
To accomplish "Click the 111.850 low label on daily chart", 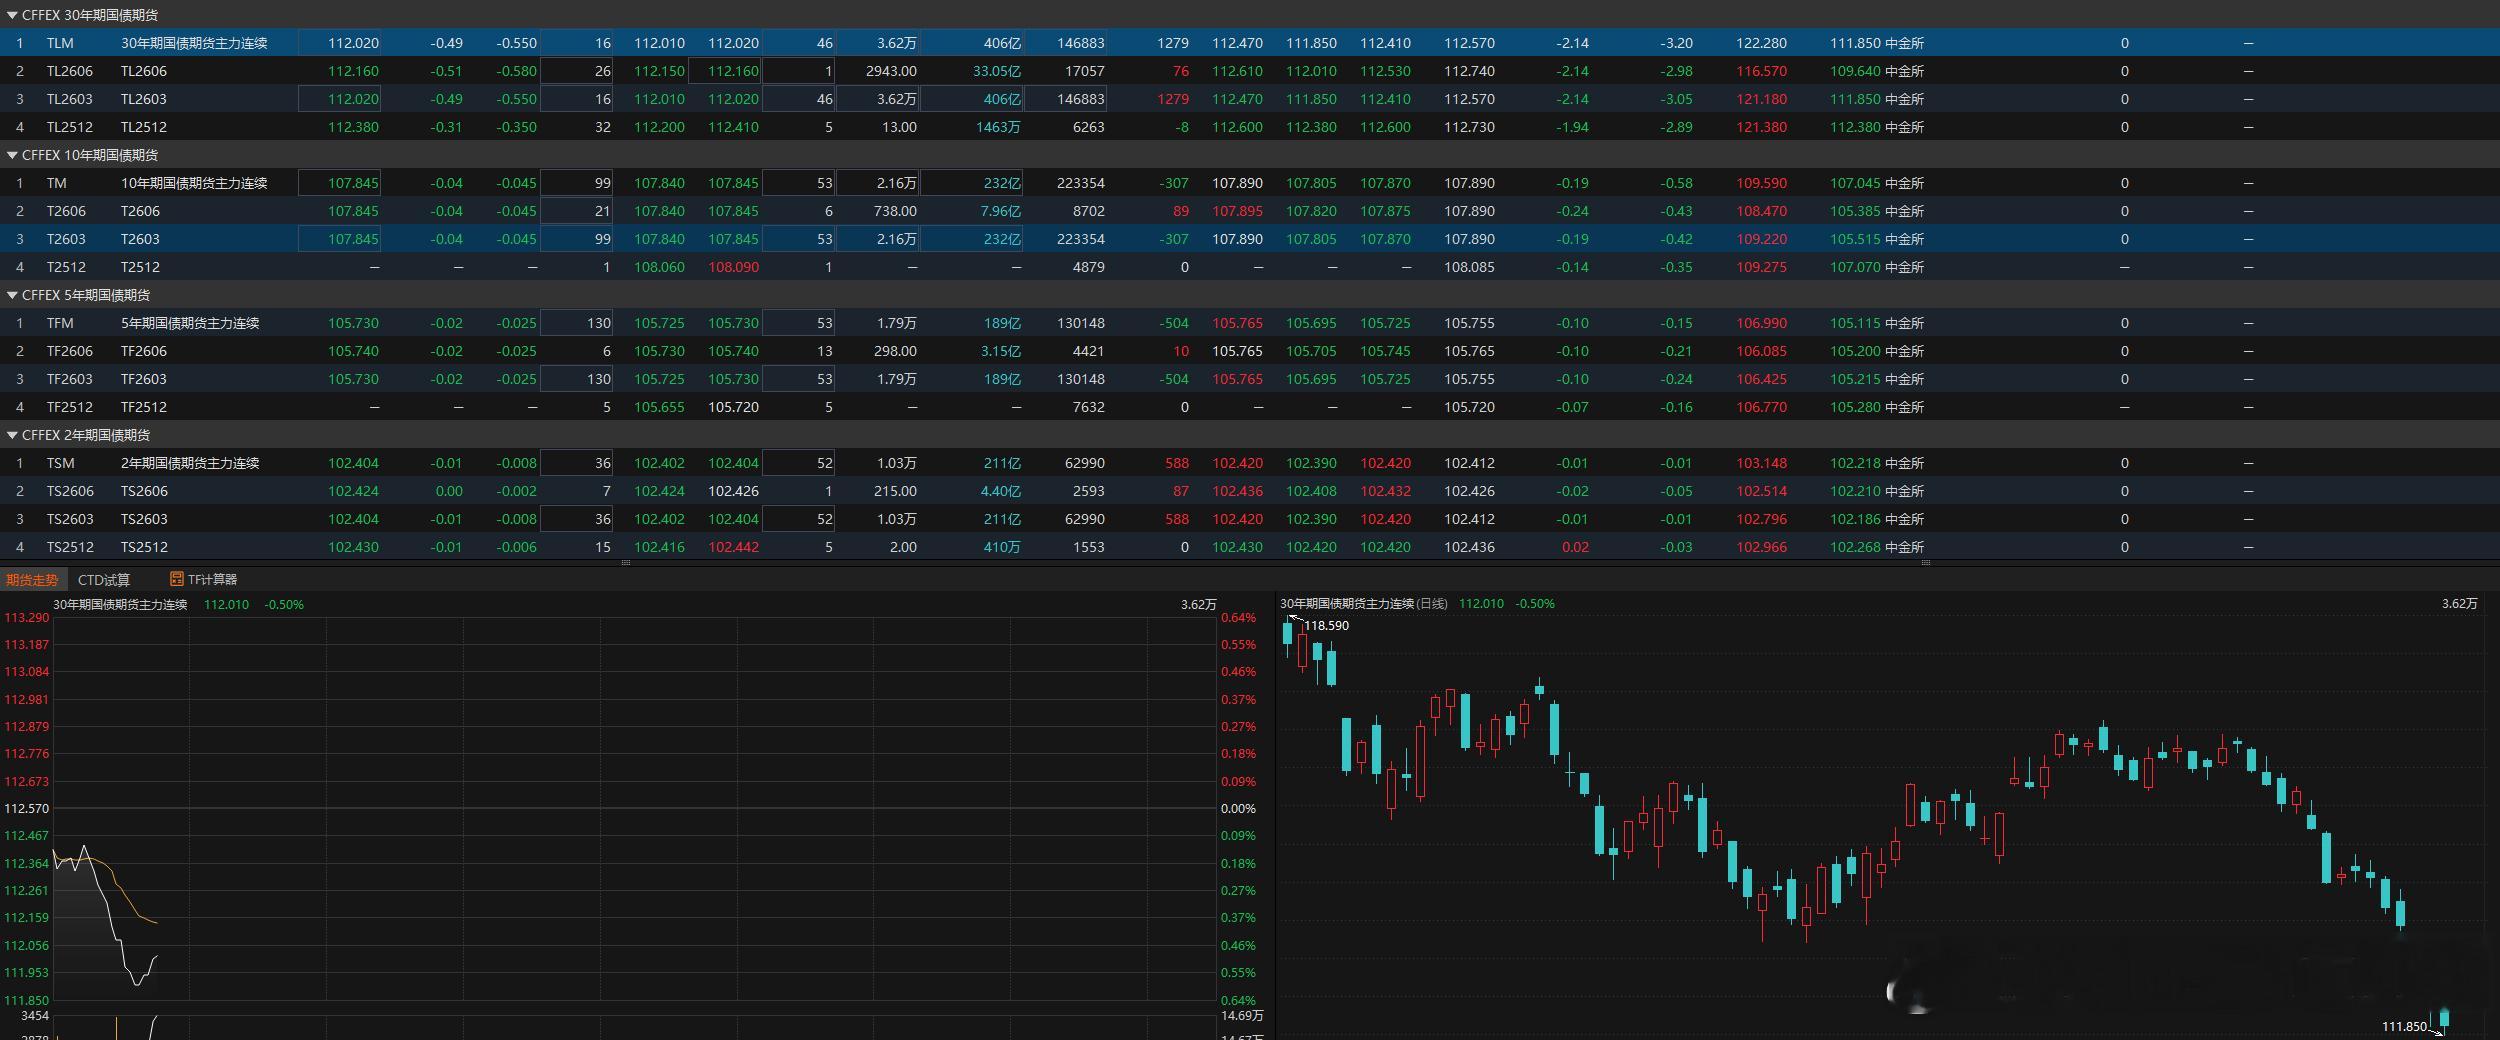I will pyautogui.click(x=2404, y=1027).
